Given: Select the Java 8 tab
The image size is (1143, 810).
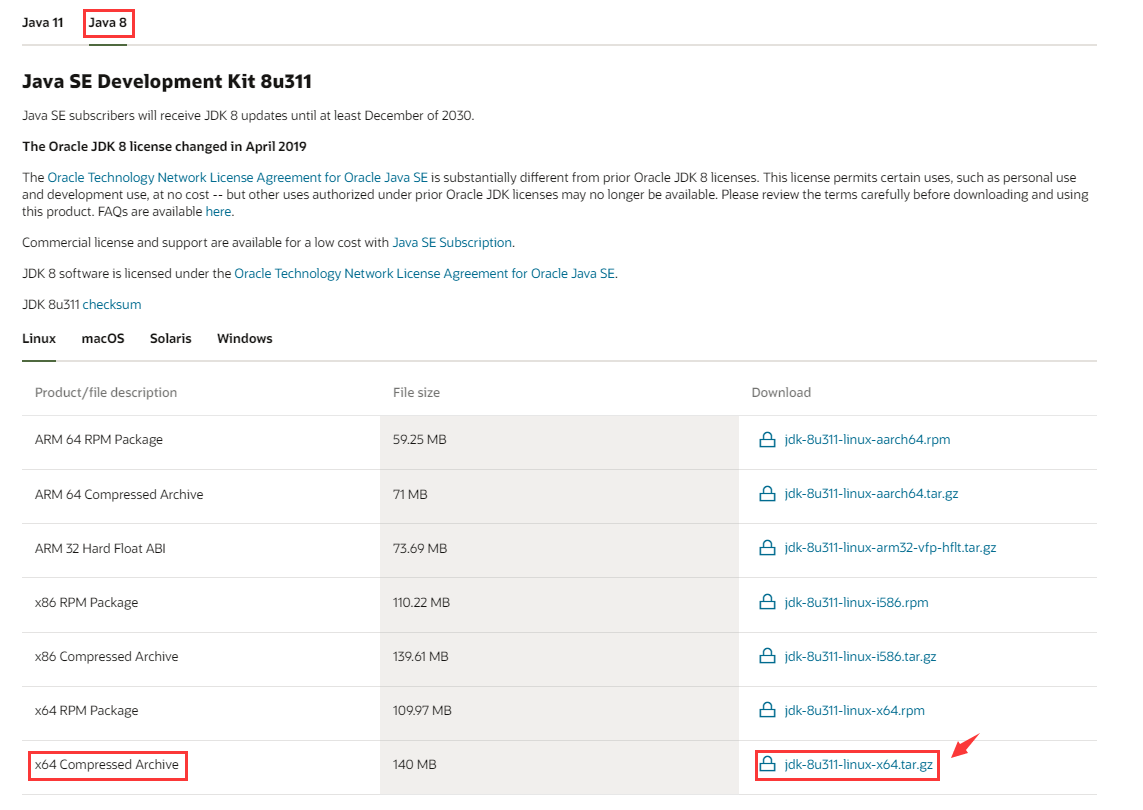Looking at the screenshot, I should pyautogui.click(x=108, y=23).
